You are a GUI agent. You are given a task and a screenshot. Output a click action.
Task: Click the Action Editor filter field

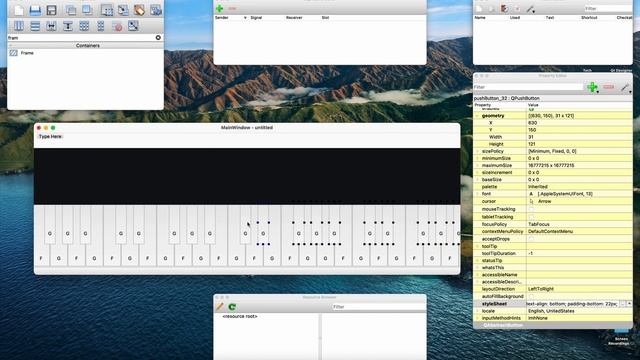pyautogui.click(x=608, y=9)
